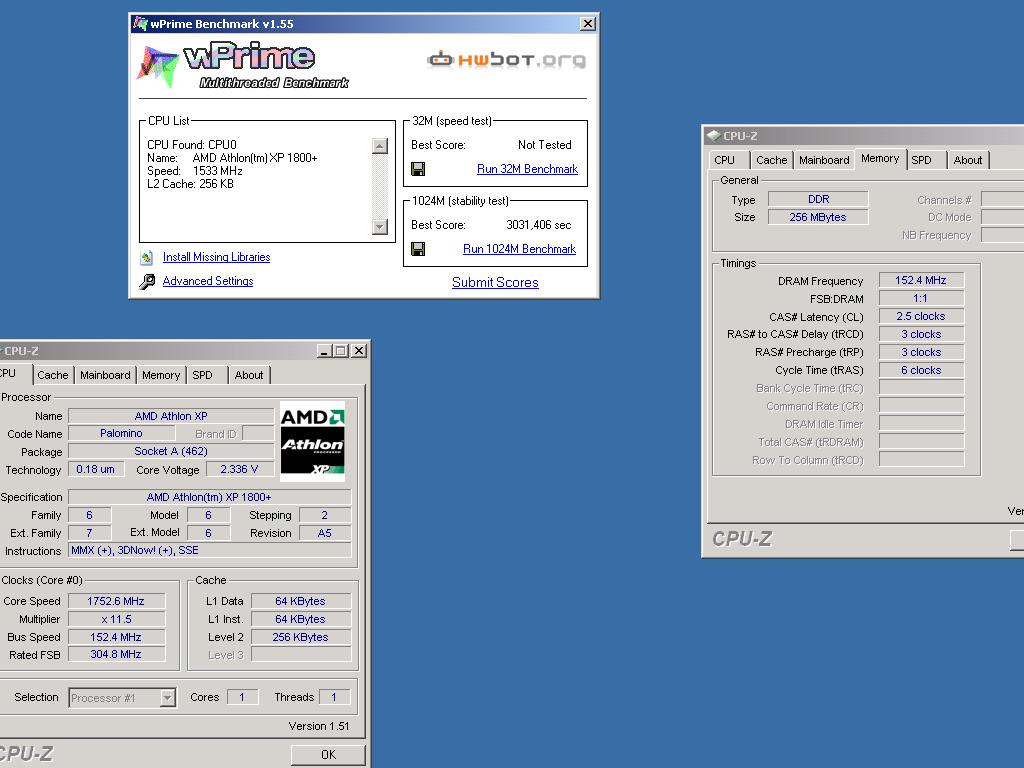Image resolution: width=1024 pixels, height=768 pixels.
Task: Switch to Memory tab in left CPU-Z
Action: click(x=161, y=375)
